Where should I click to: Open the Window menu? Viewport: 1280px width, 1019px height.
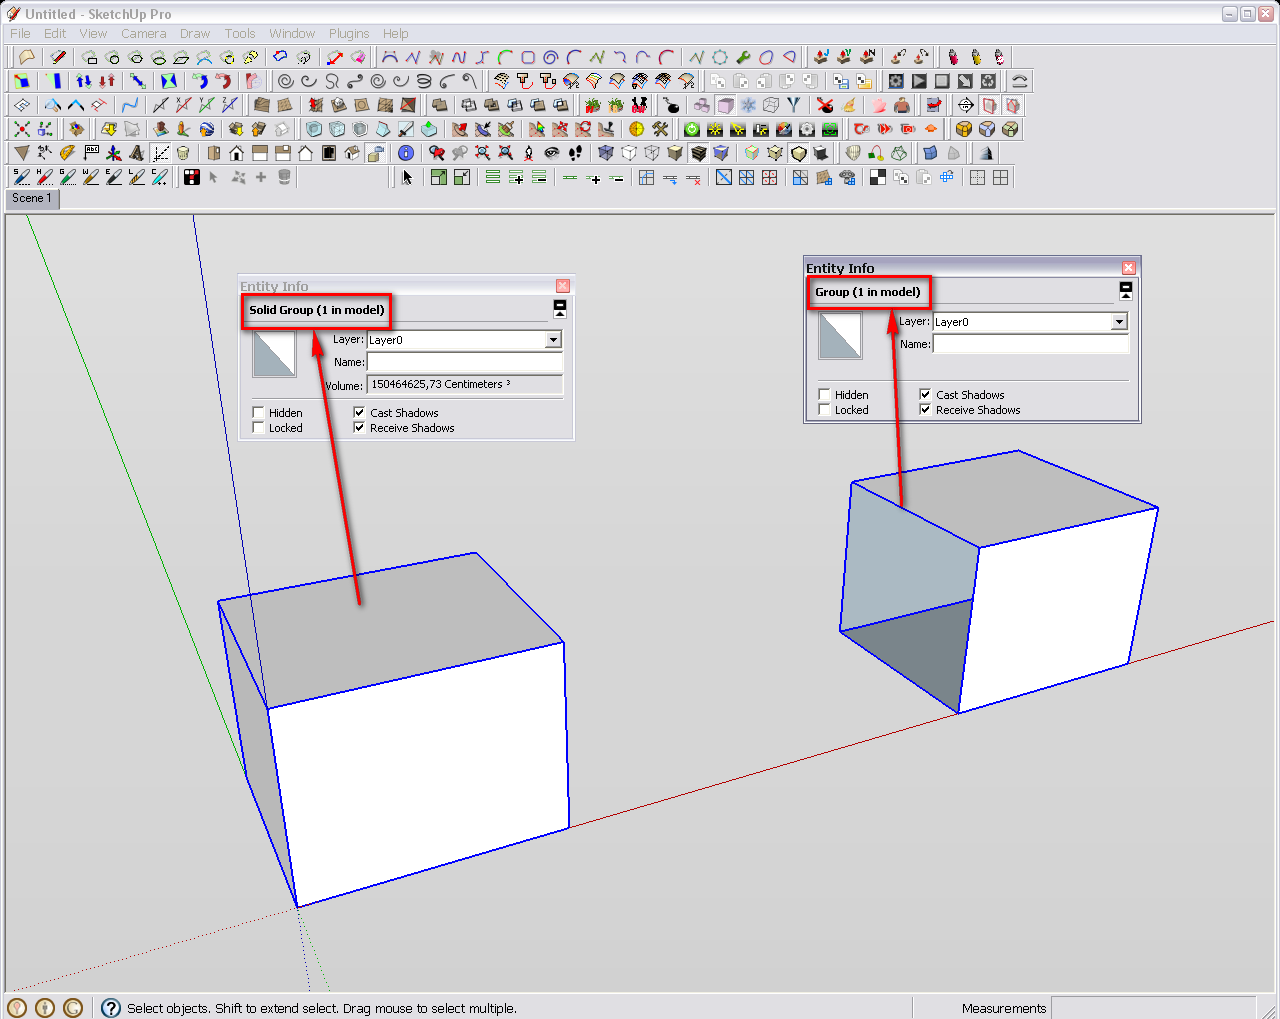(x=292, y=33)
